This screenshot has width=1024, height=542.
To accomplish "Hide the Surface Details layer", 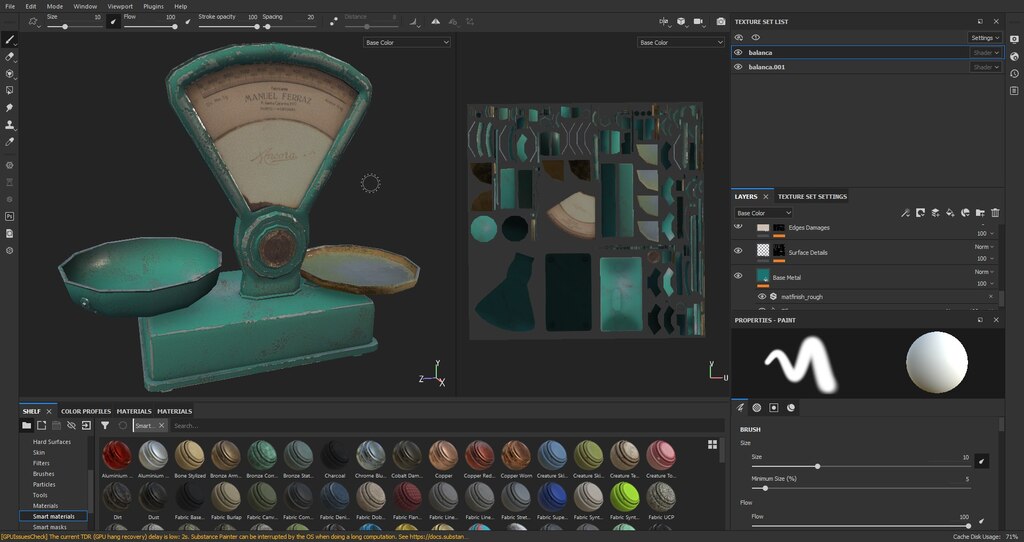I will click(738, 251).
